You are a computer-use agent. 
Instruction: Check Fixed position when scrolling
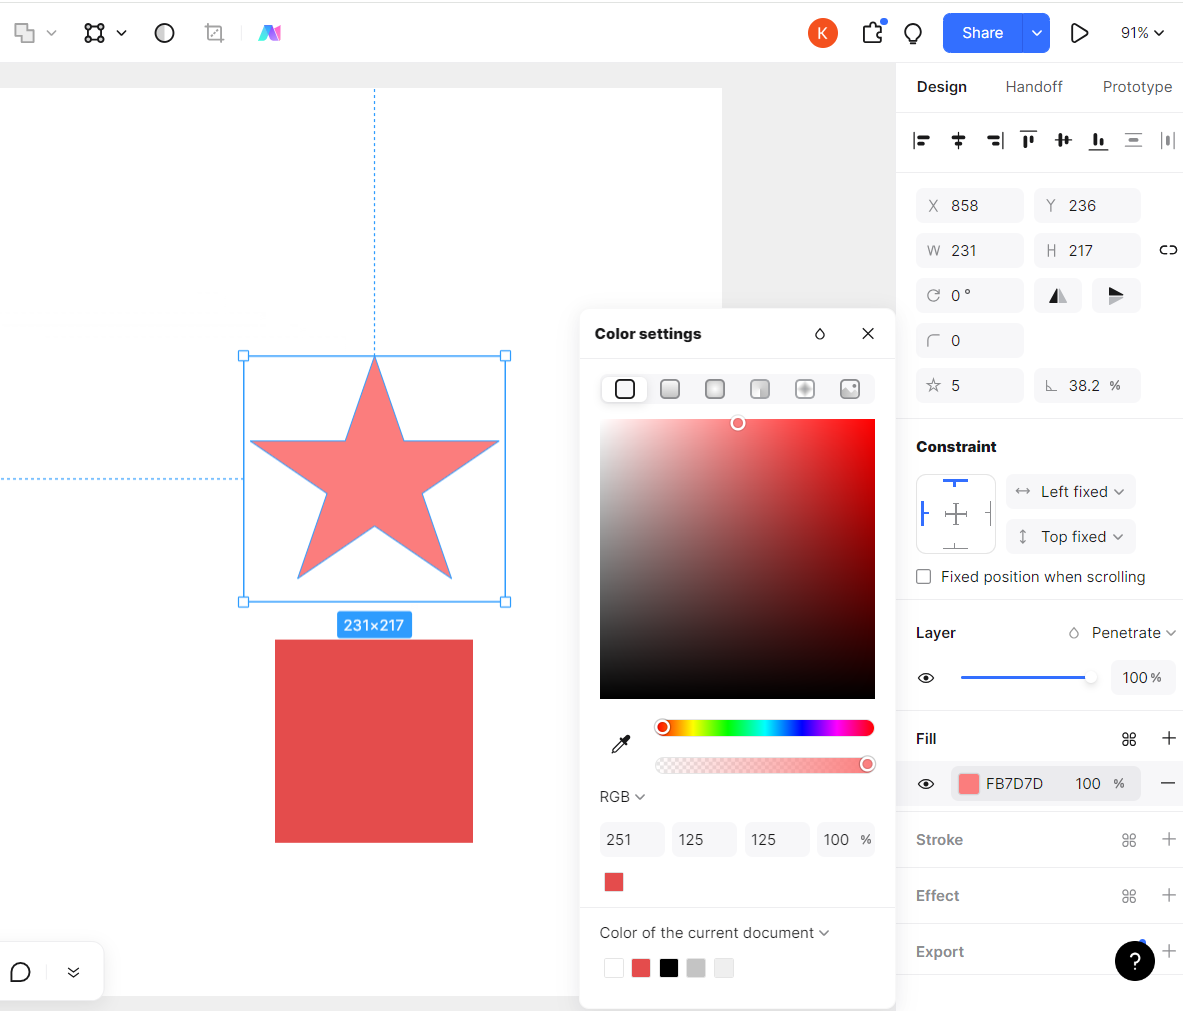pos(923,577)
